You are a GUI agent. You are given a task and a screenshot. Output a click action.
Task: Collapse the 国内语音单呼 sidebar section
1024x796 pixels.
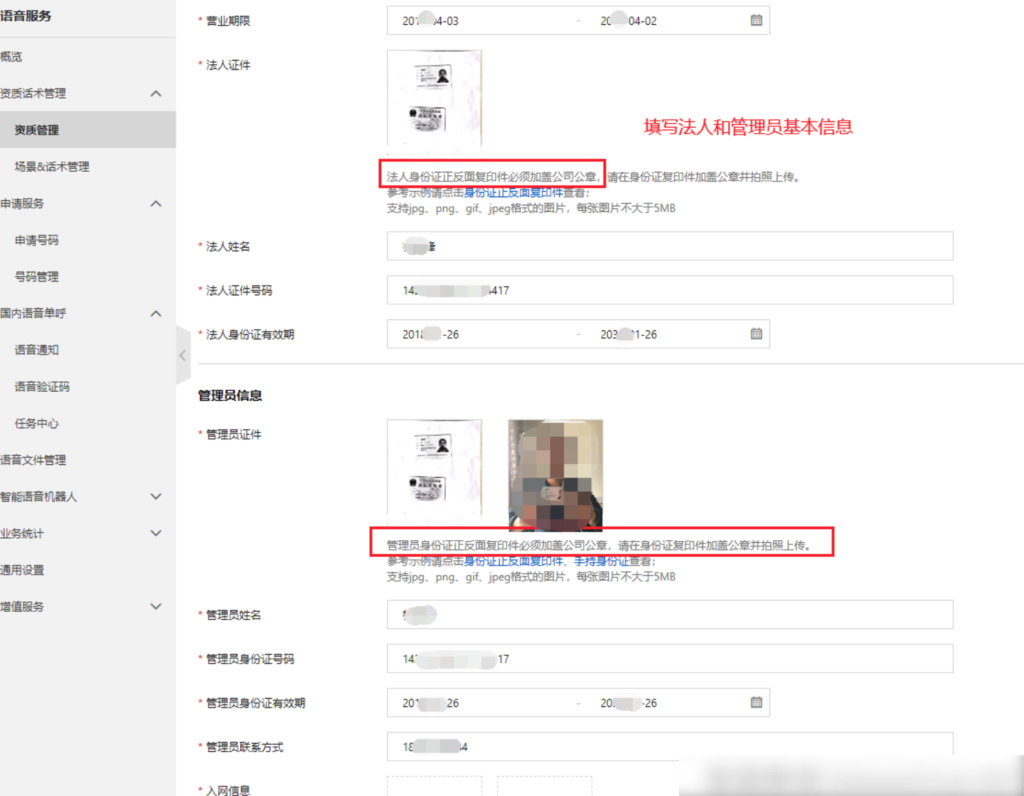156,313
